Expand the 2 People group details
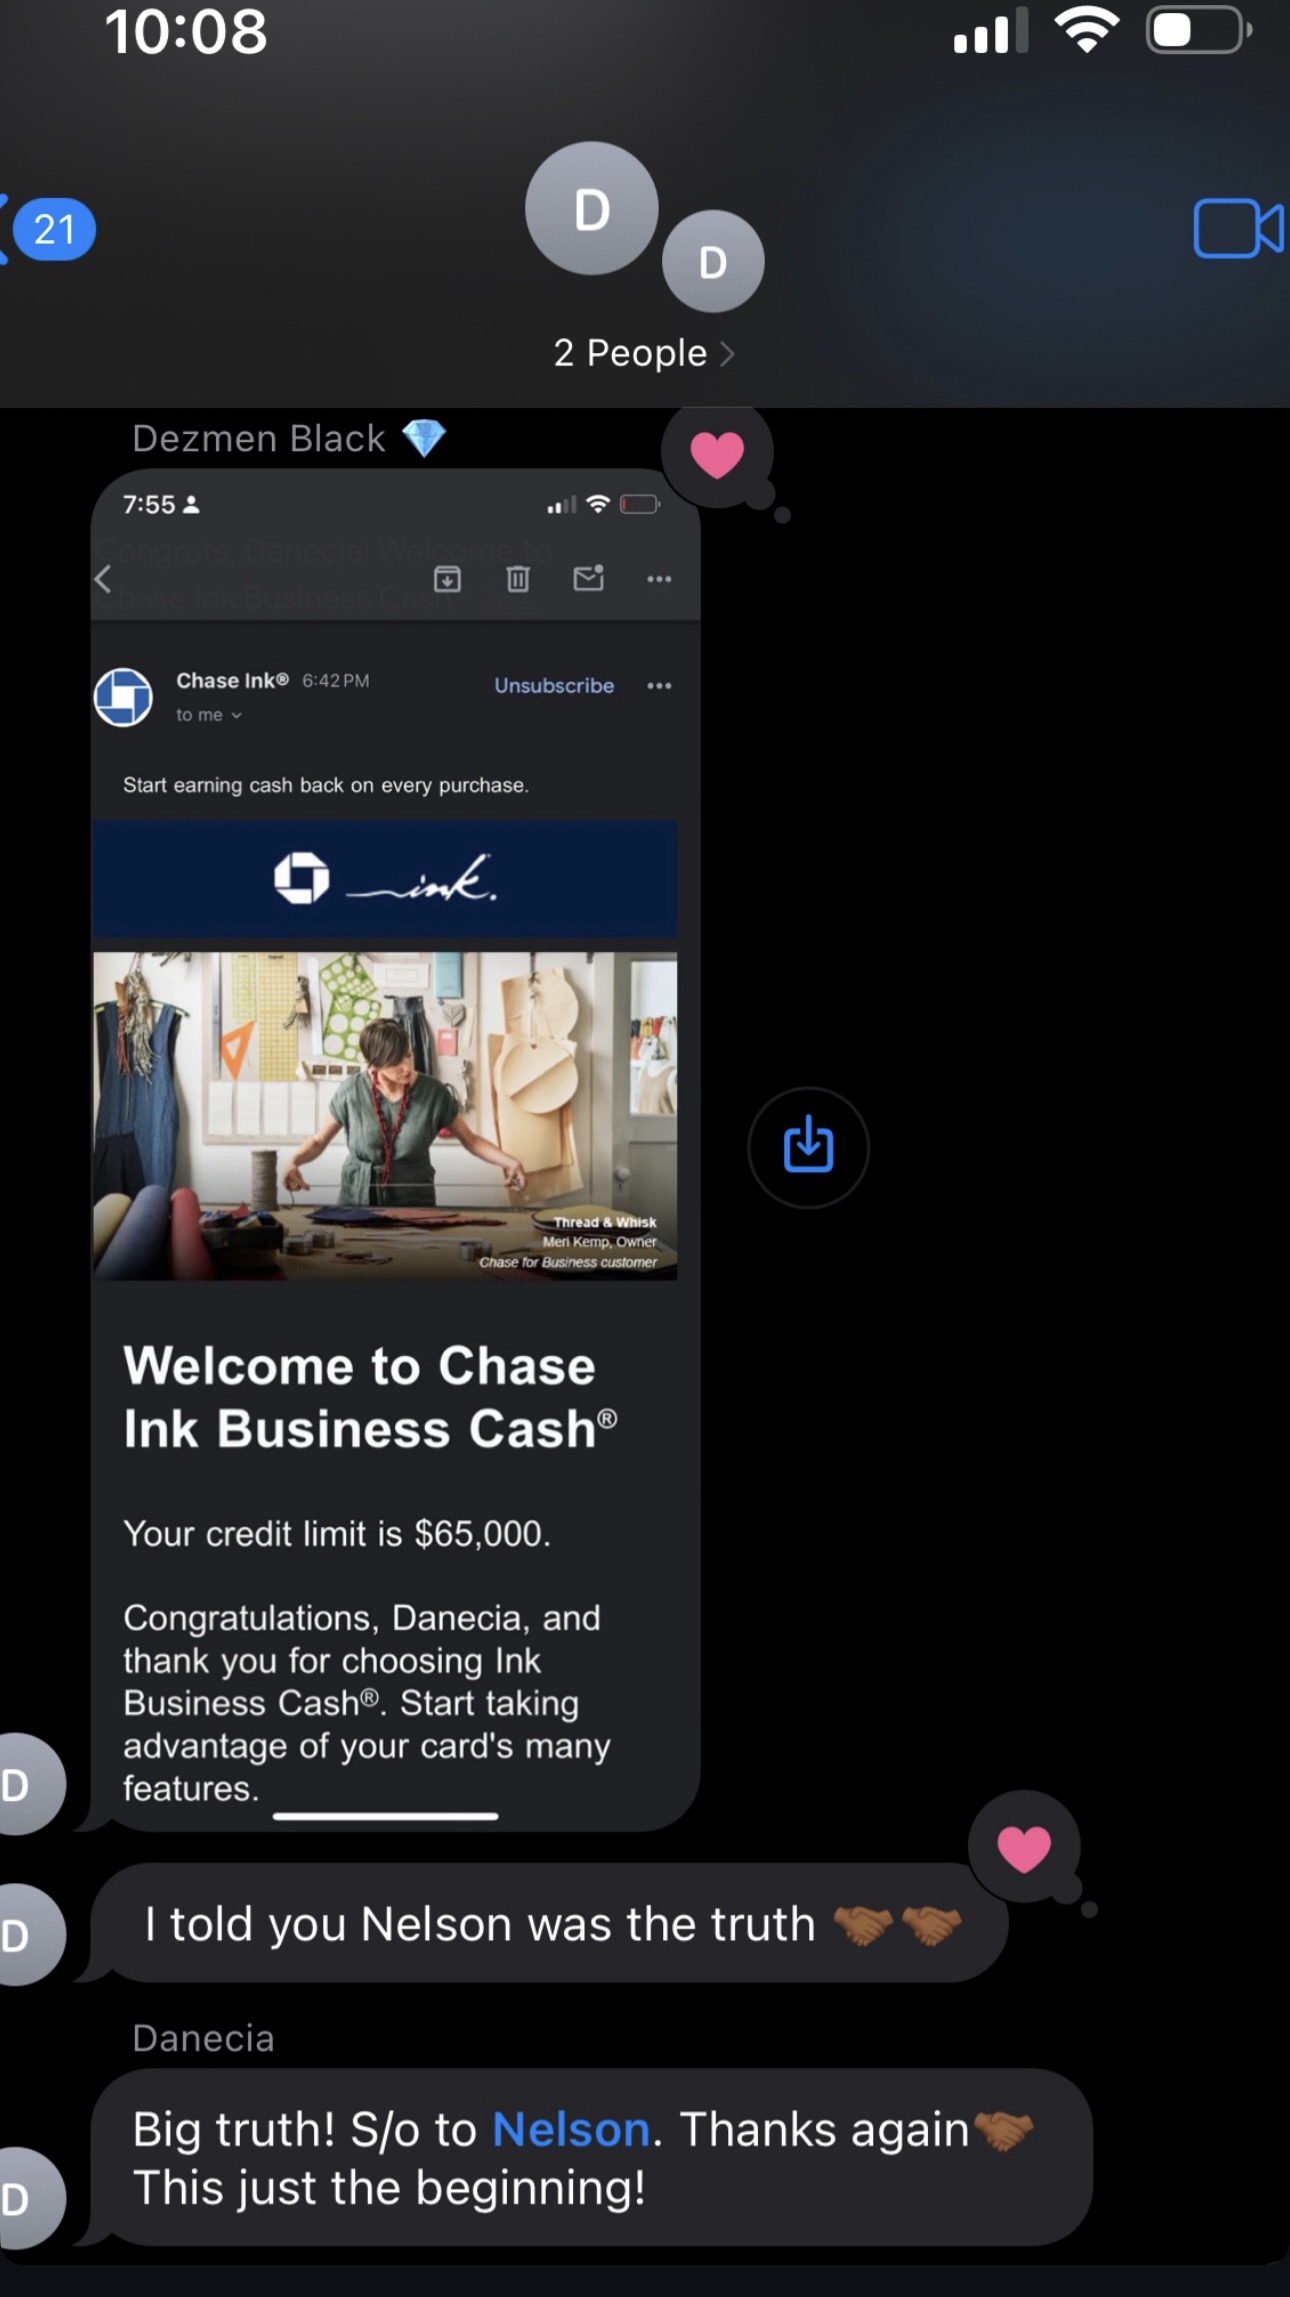 [x=644, y=353]
